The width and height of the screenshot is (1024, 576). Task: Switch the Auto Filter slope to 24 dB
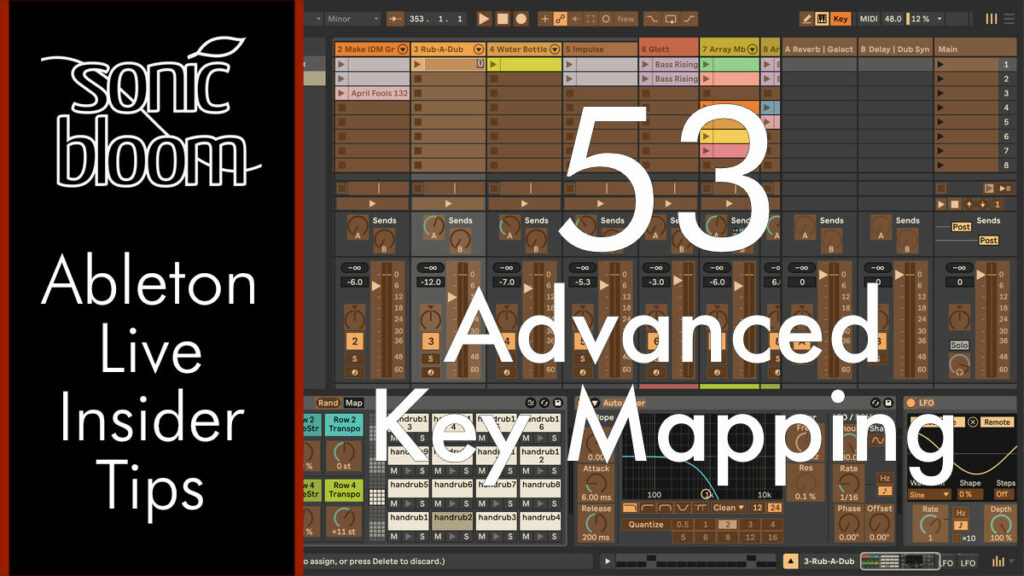click(x=777, y=508)
